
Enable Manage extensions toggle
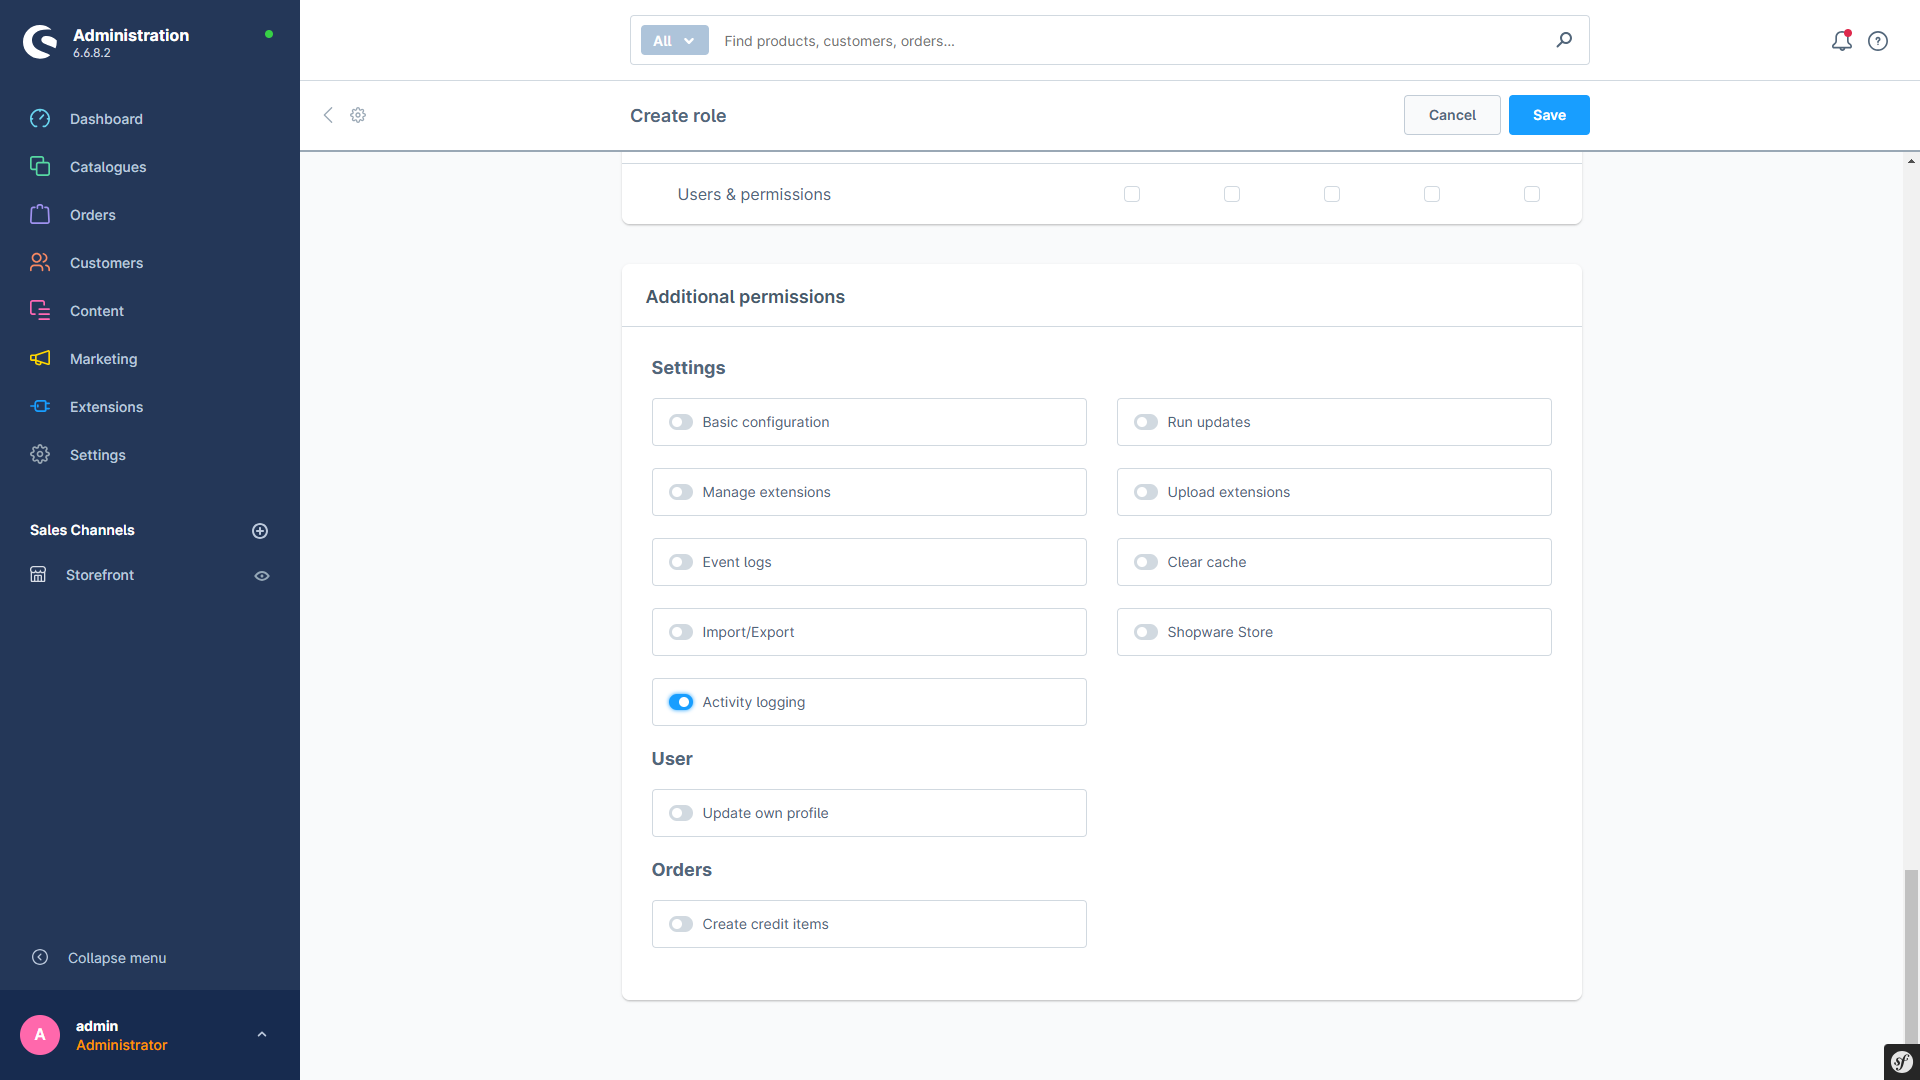coord(681,493)
